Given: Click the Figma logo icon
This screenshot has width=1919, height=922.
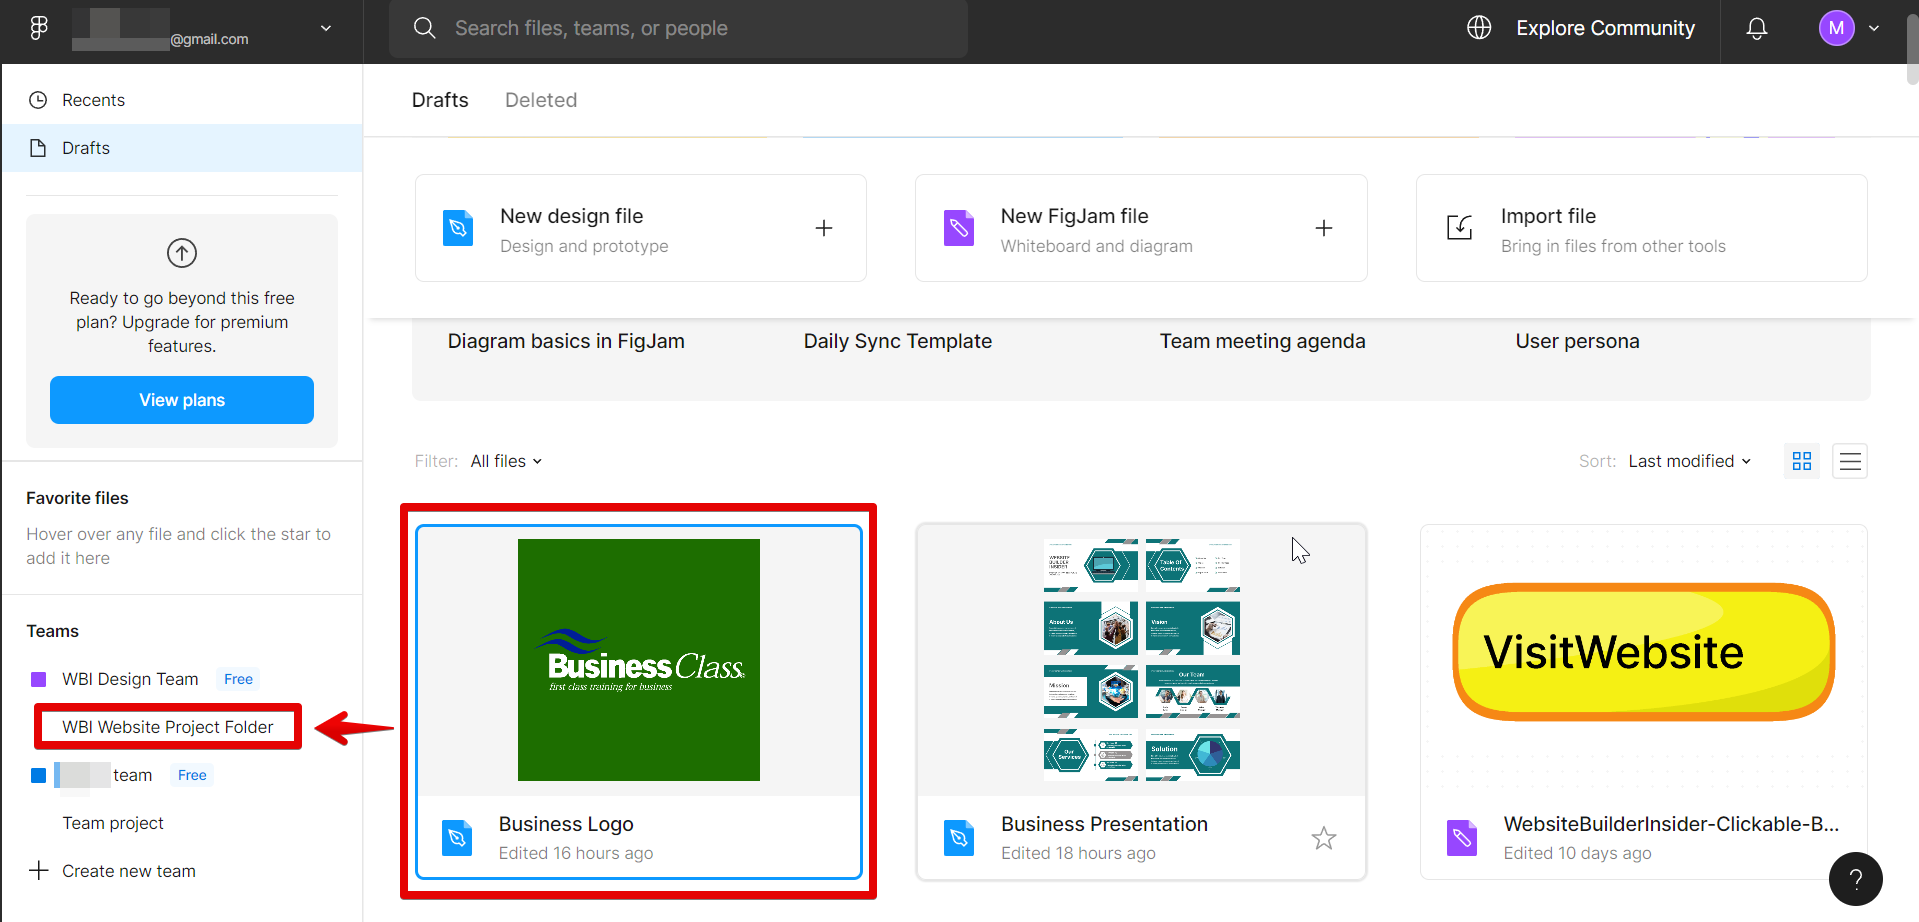Looking at the screenshot, I should 39,28.
